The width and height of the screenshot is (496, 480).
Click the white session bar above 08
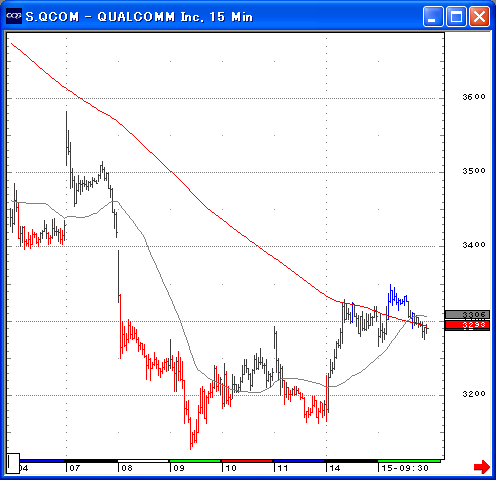pyautogui.click(x=143, y=461)
